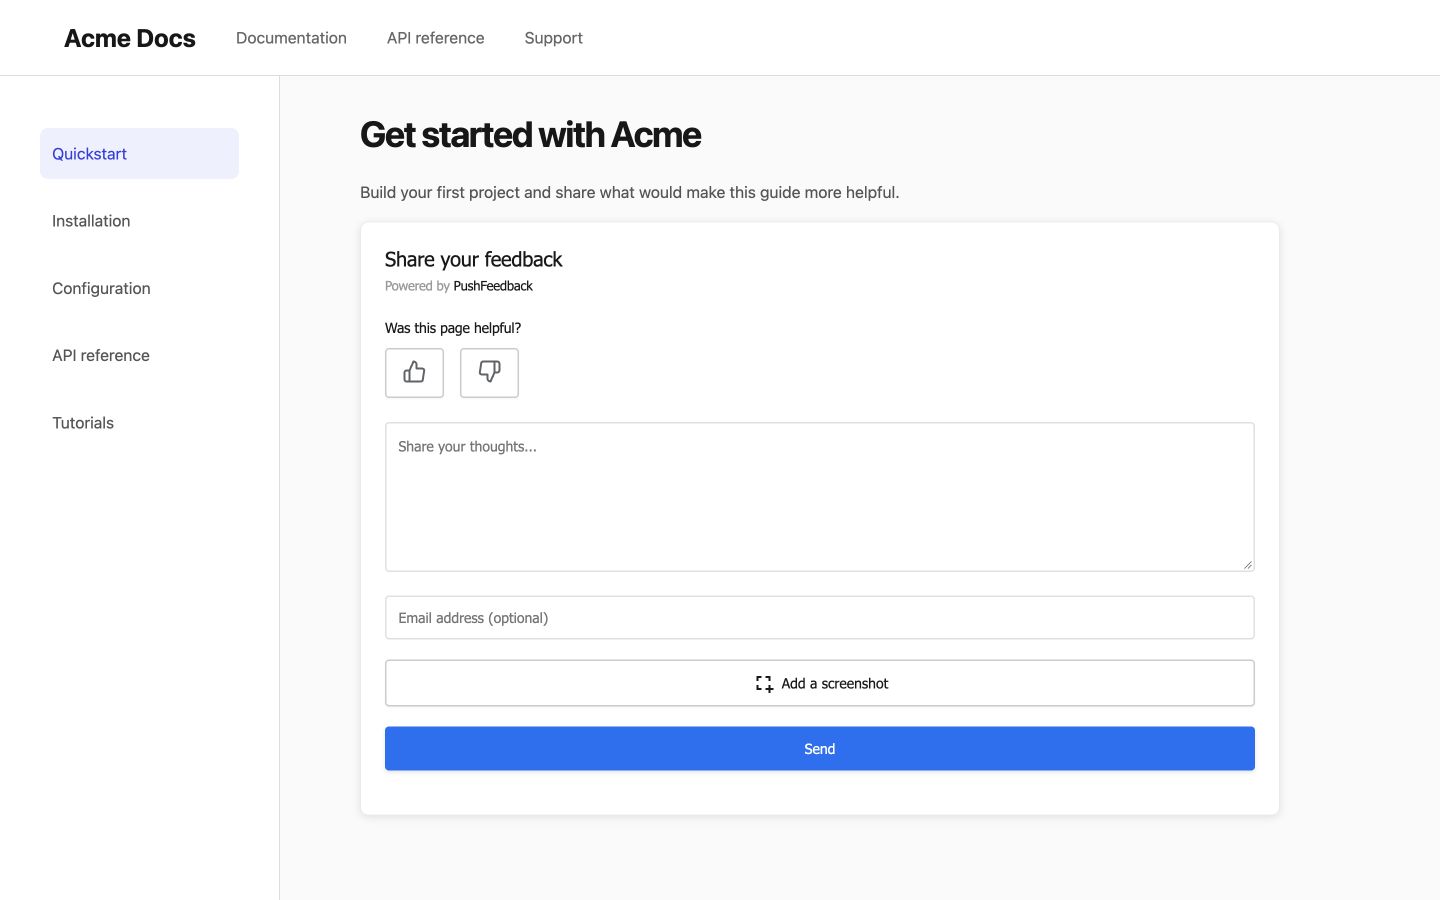Open the Documentation nav item
The width and height of the screenshot is (1440, 900).
point(291,38)
